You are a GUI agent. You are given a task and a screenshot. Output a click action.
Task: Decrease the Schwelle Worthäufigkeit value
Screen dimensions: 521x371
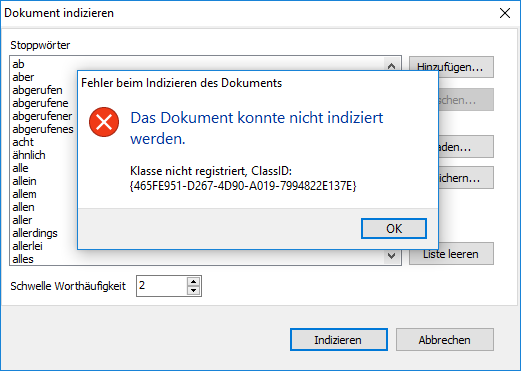(x=193, y=290)
